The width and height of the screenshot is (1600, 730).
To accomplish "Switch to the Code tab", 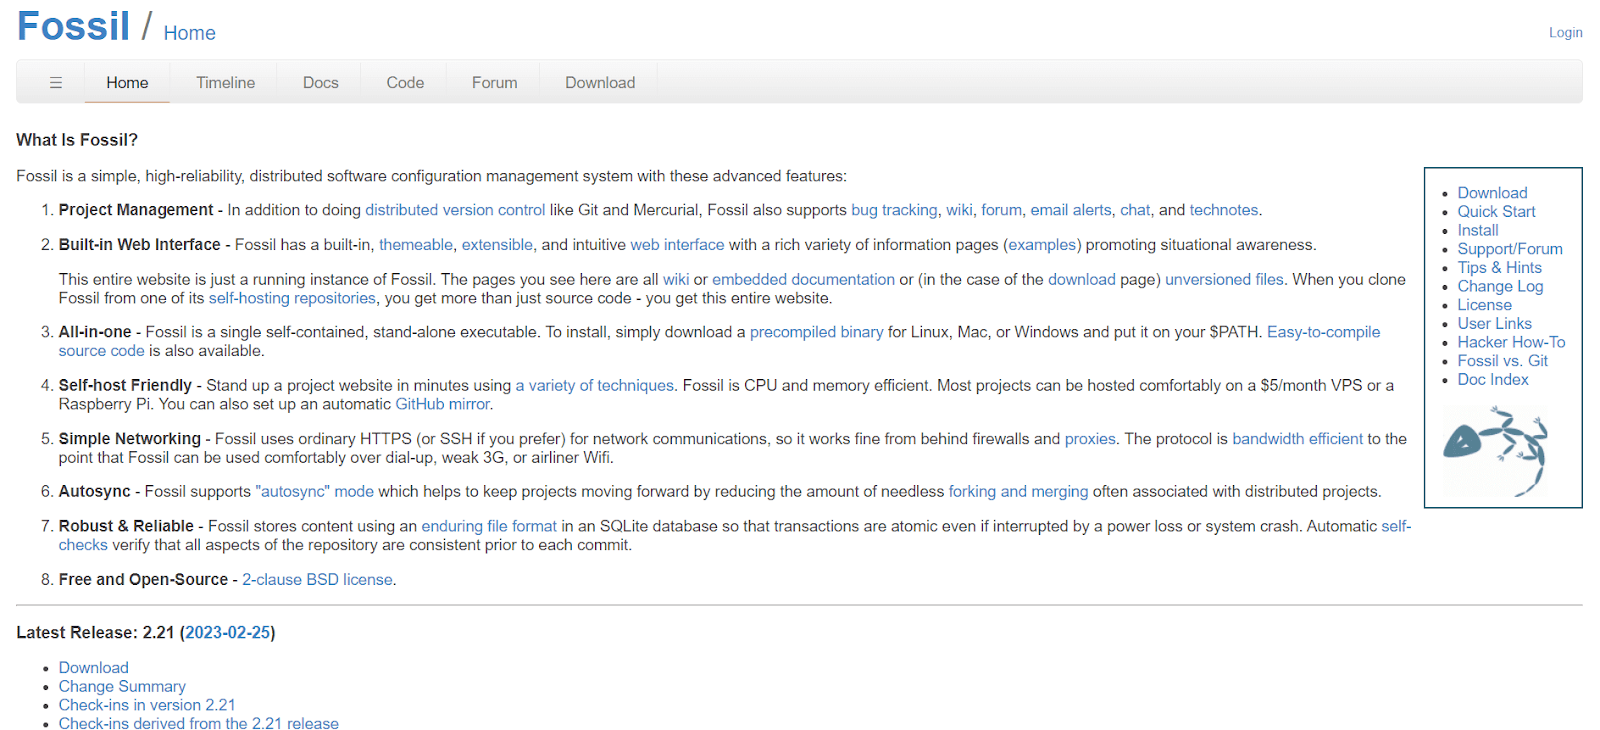I will pyautogui.click(x=405, y=83).
